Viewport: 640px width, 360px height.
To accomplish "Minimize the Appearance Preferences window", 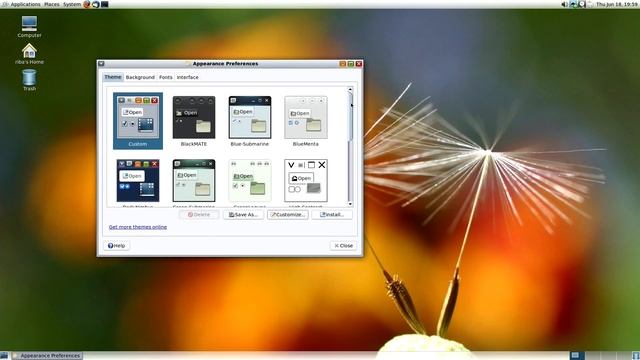I will pos(342,64).
